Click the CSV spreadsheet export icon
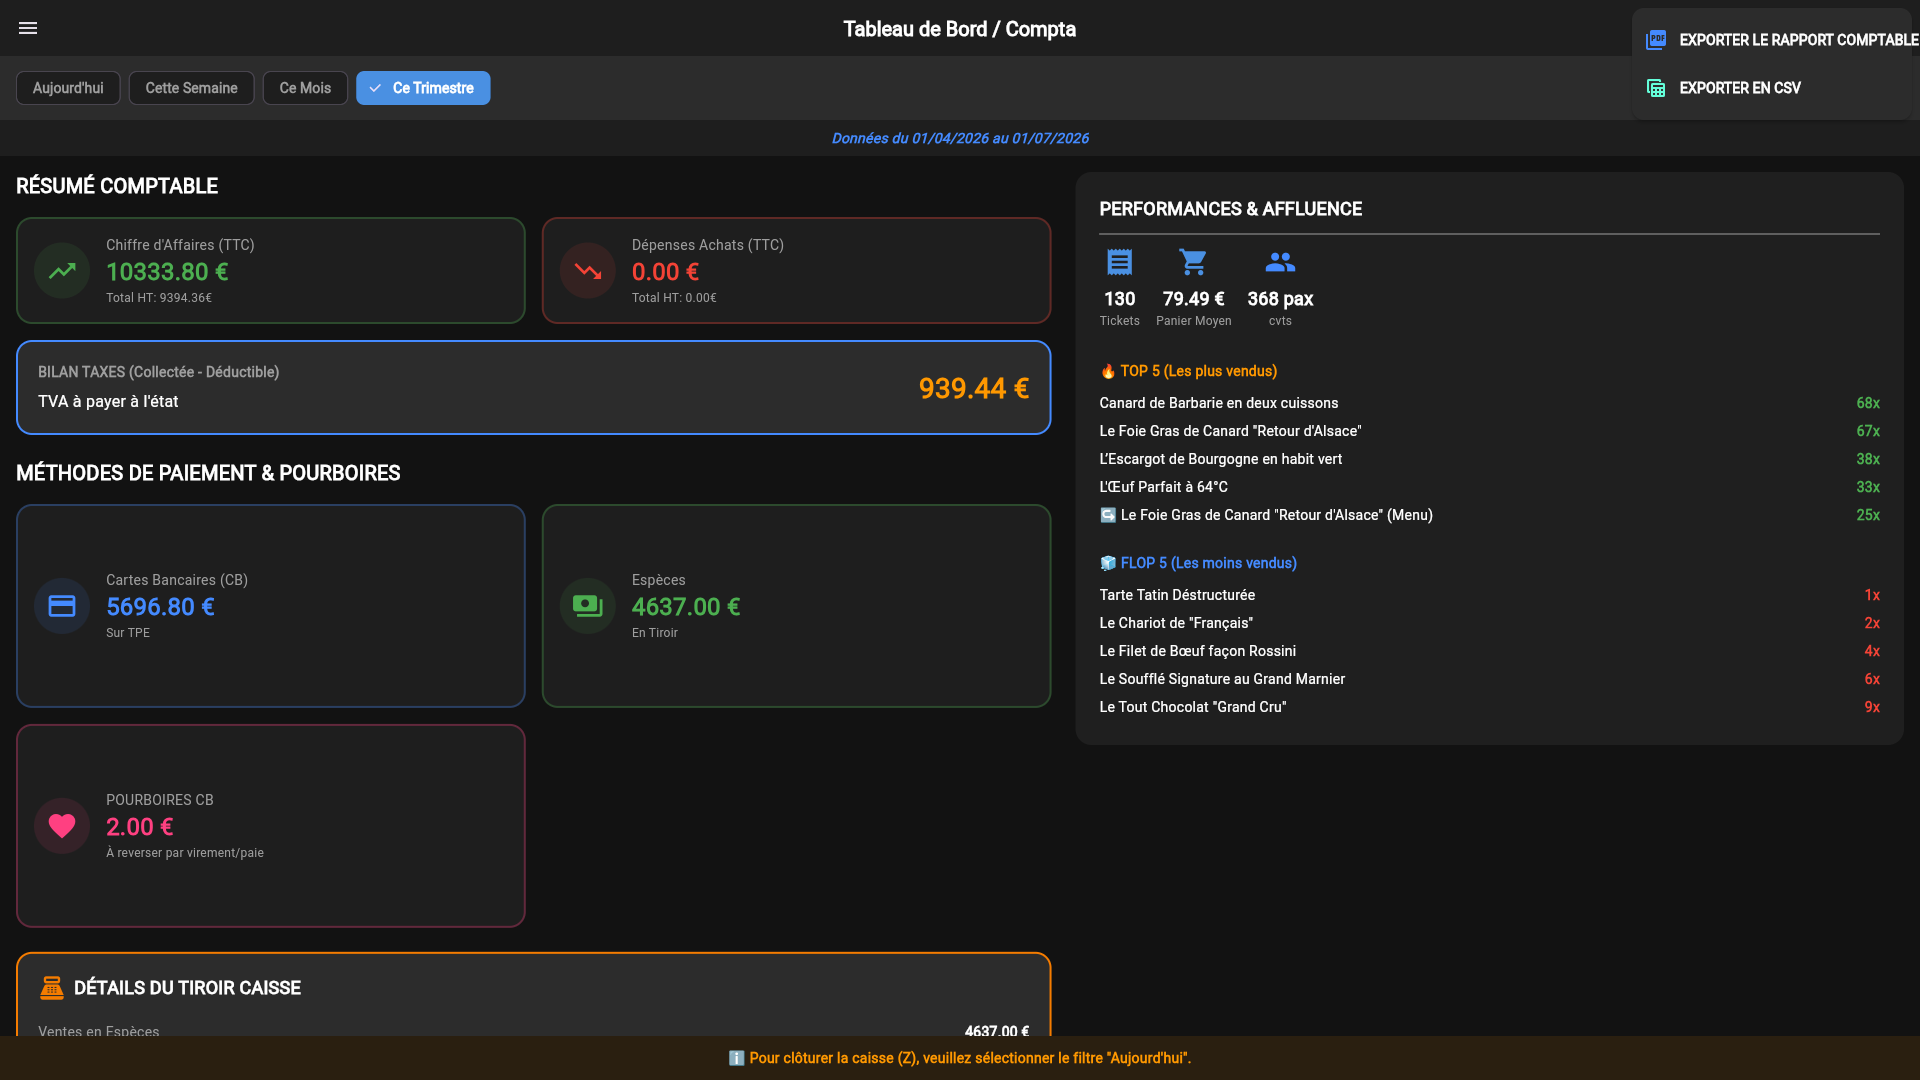Screen dimensions: 1920x1080 click(x=1656, y=88)
